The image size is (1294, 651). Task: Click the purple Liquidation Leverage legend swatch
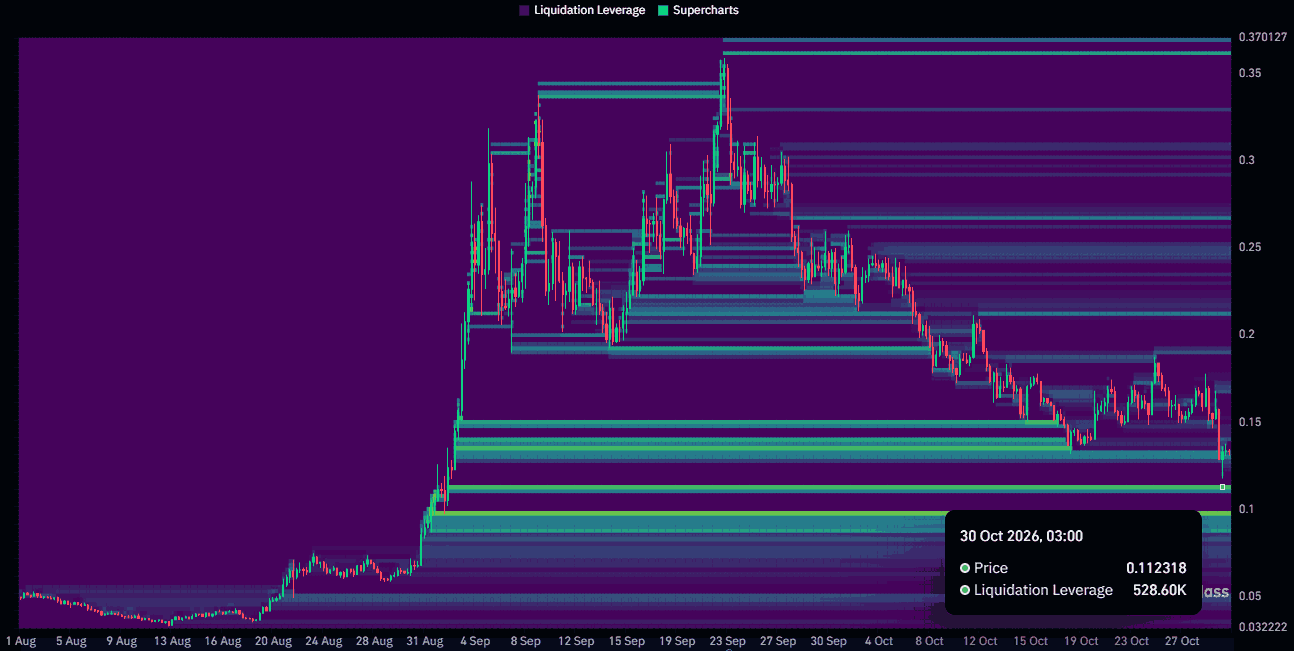524,10
